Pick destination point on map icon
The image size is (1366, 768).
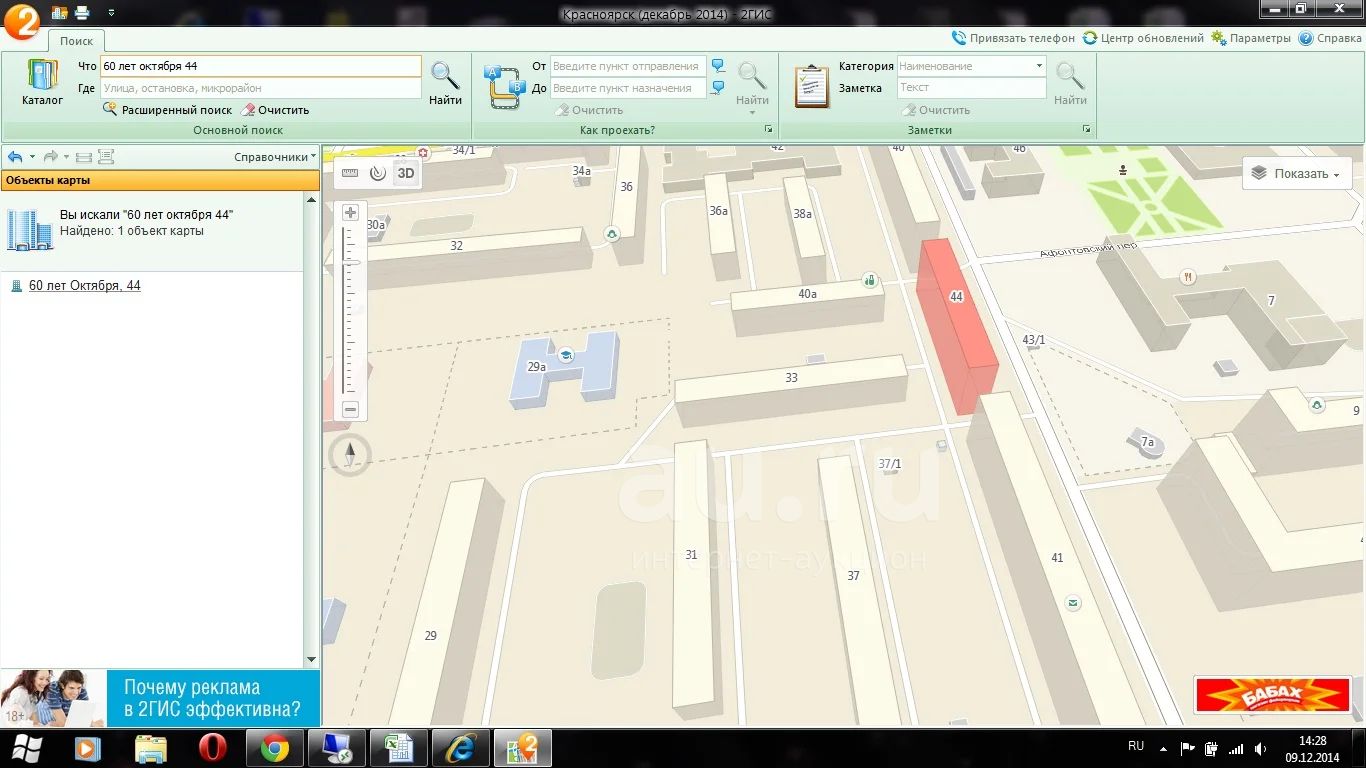pyautogui.click(x=718, y=88)
